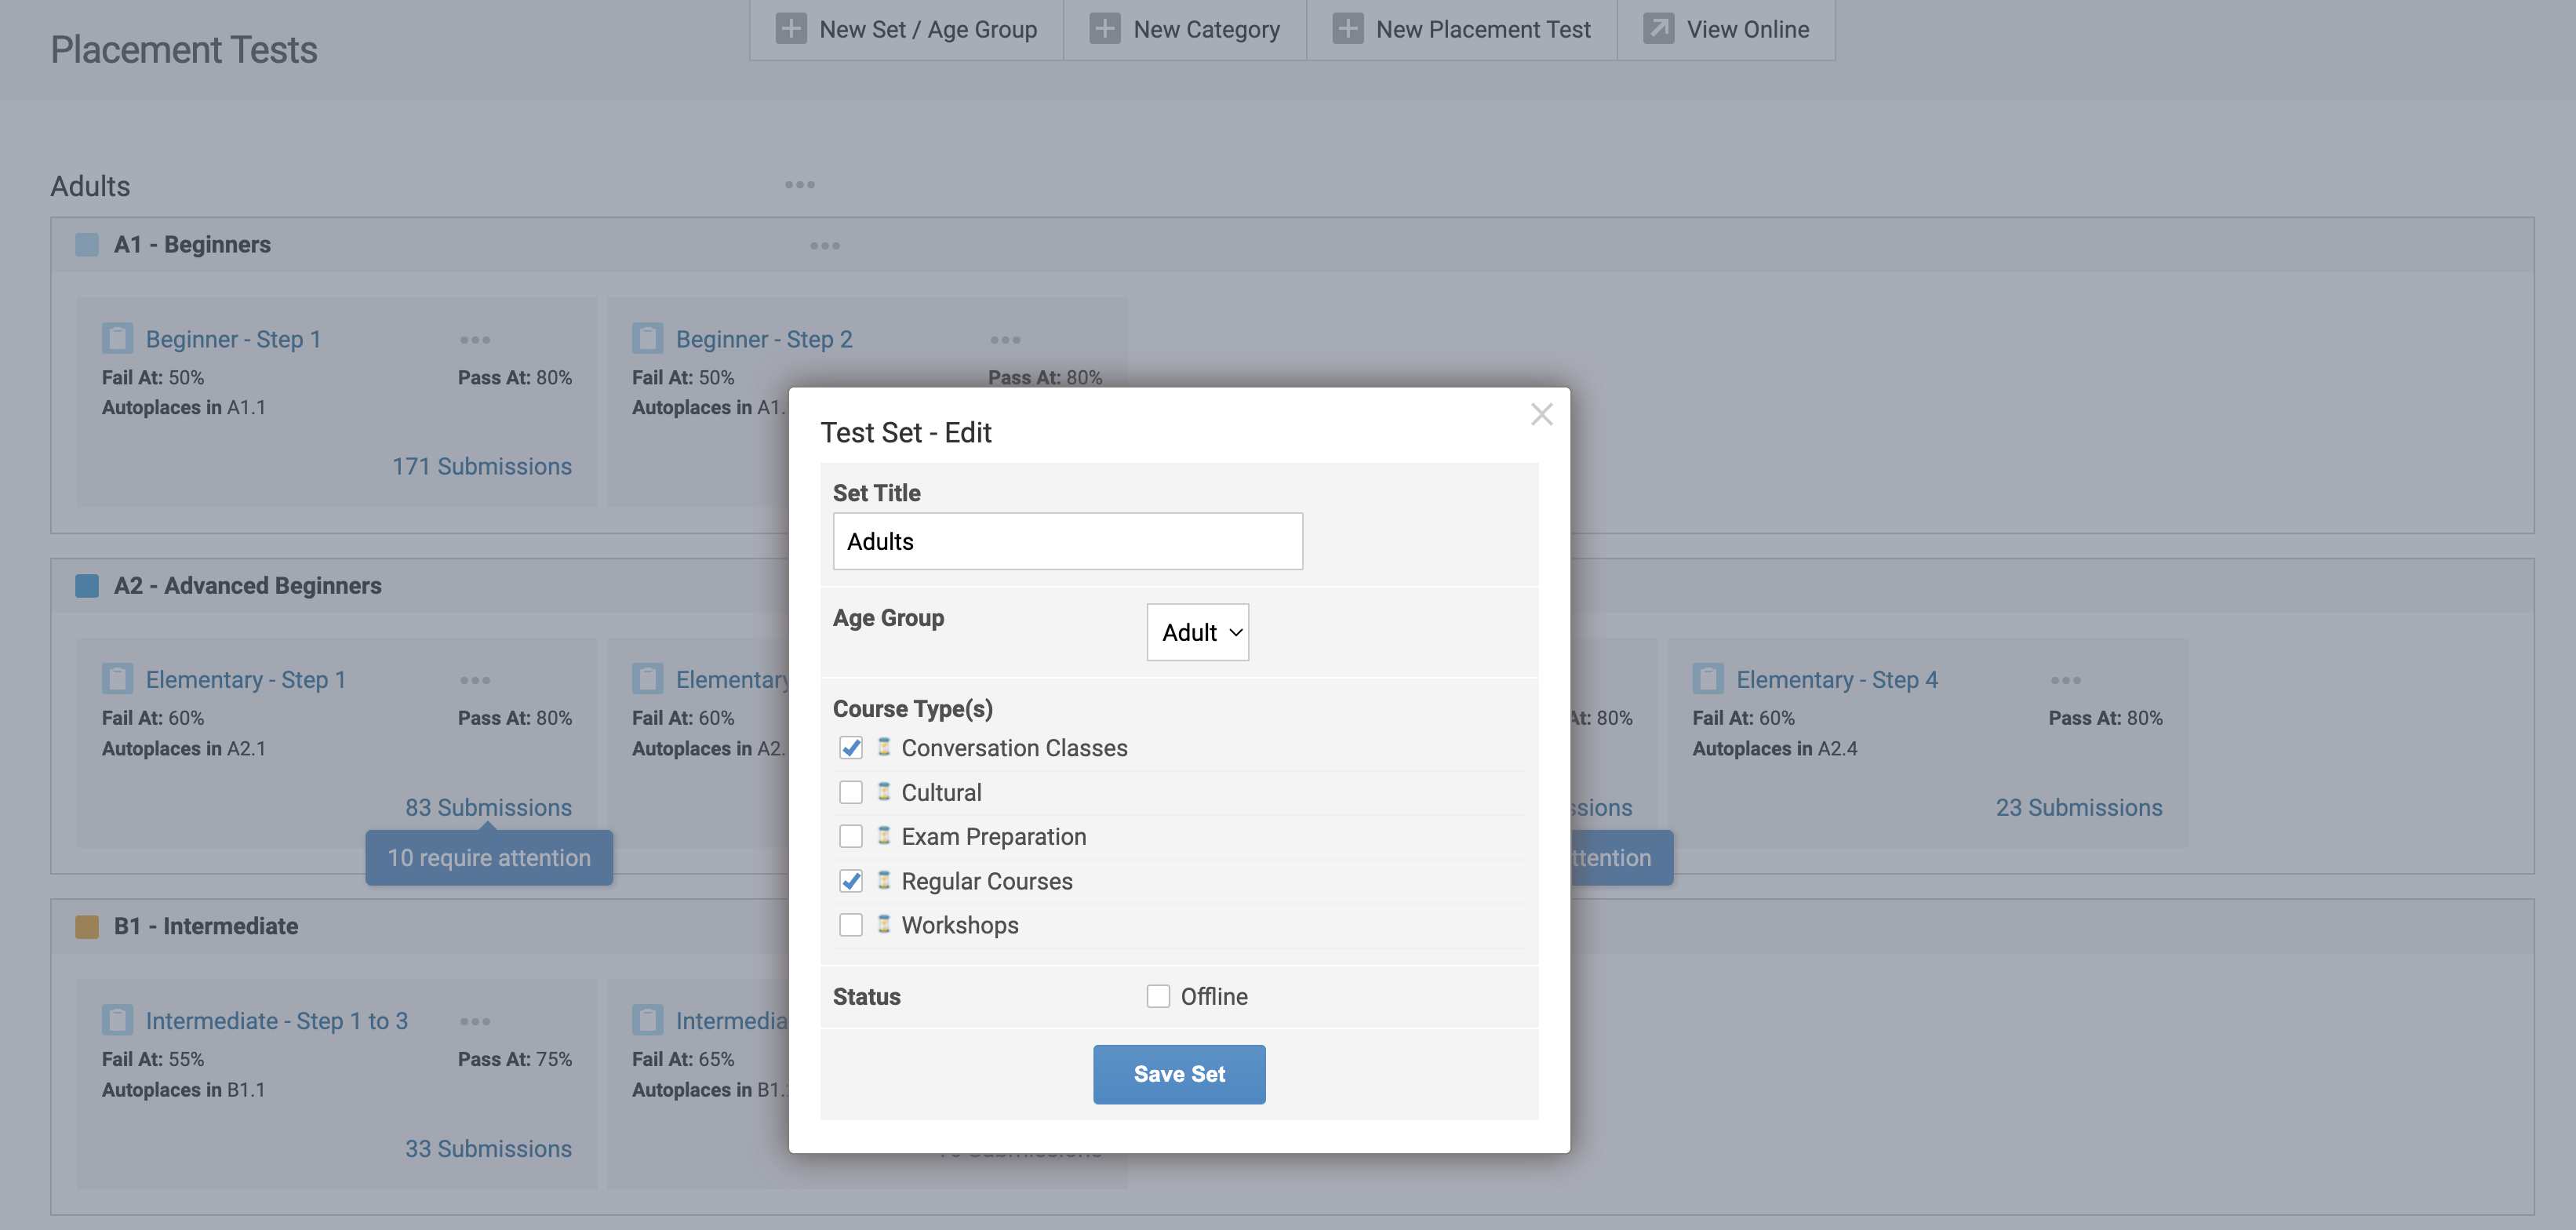
Task: Click the View Online arrow icon
Action: pos(1658,29)
